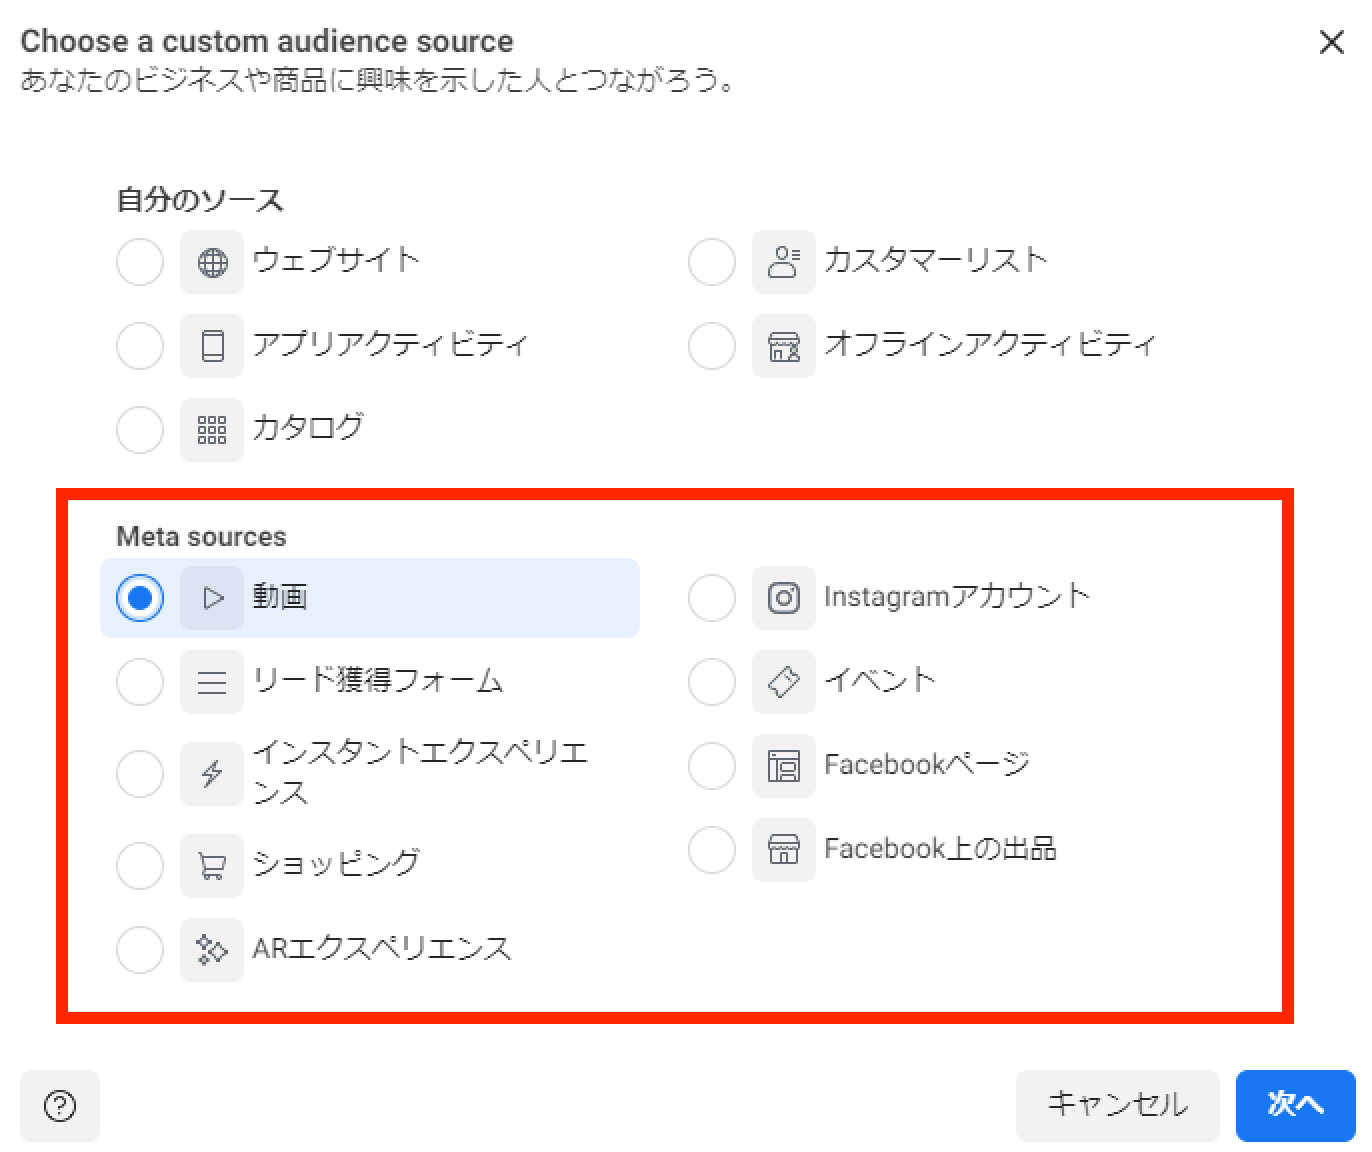Click the Instagramアカウント label text
1372x1152 pixels.
pos(956,597)
